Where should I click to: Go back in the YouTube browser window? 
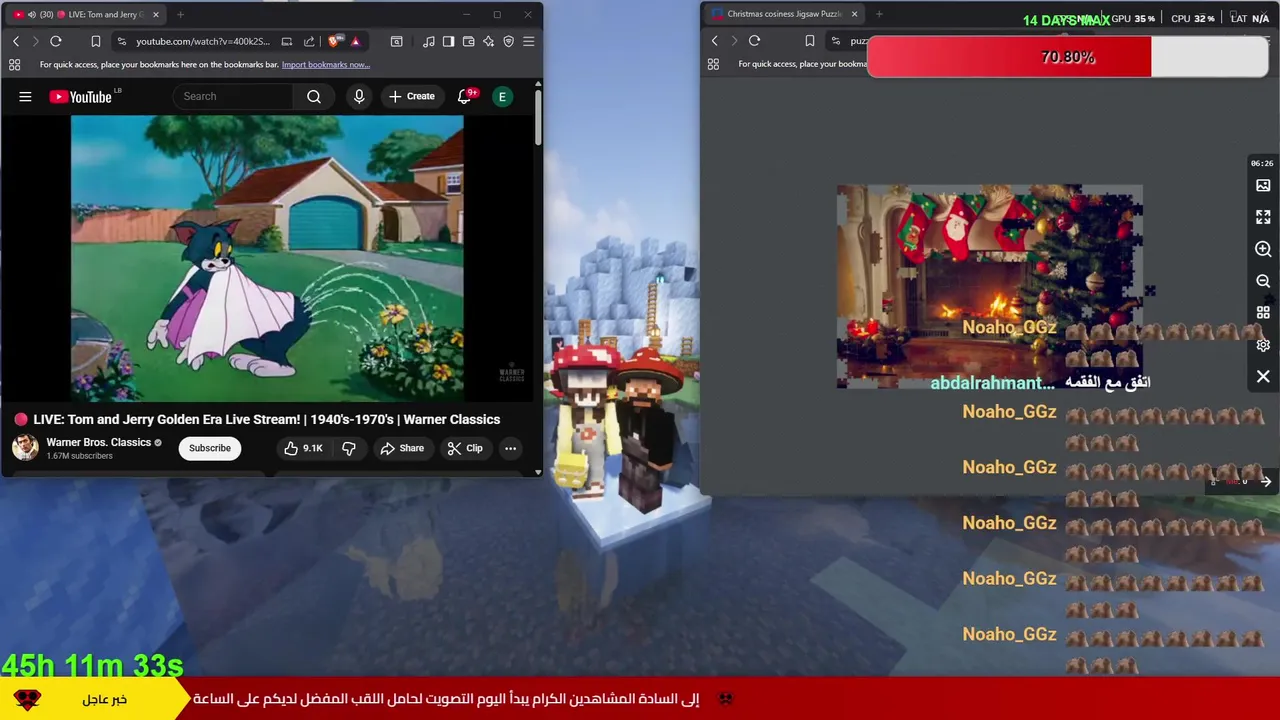click(16, 41)
